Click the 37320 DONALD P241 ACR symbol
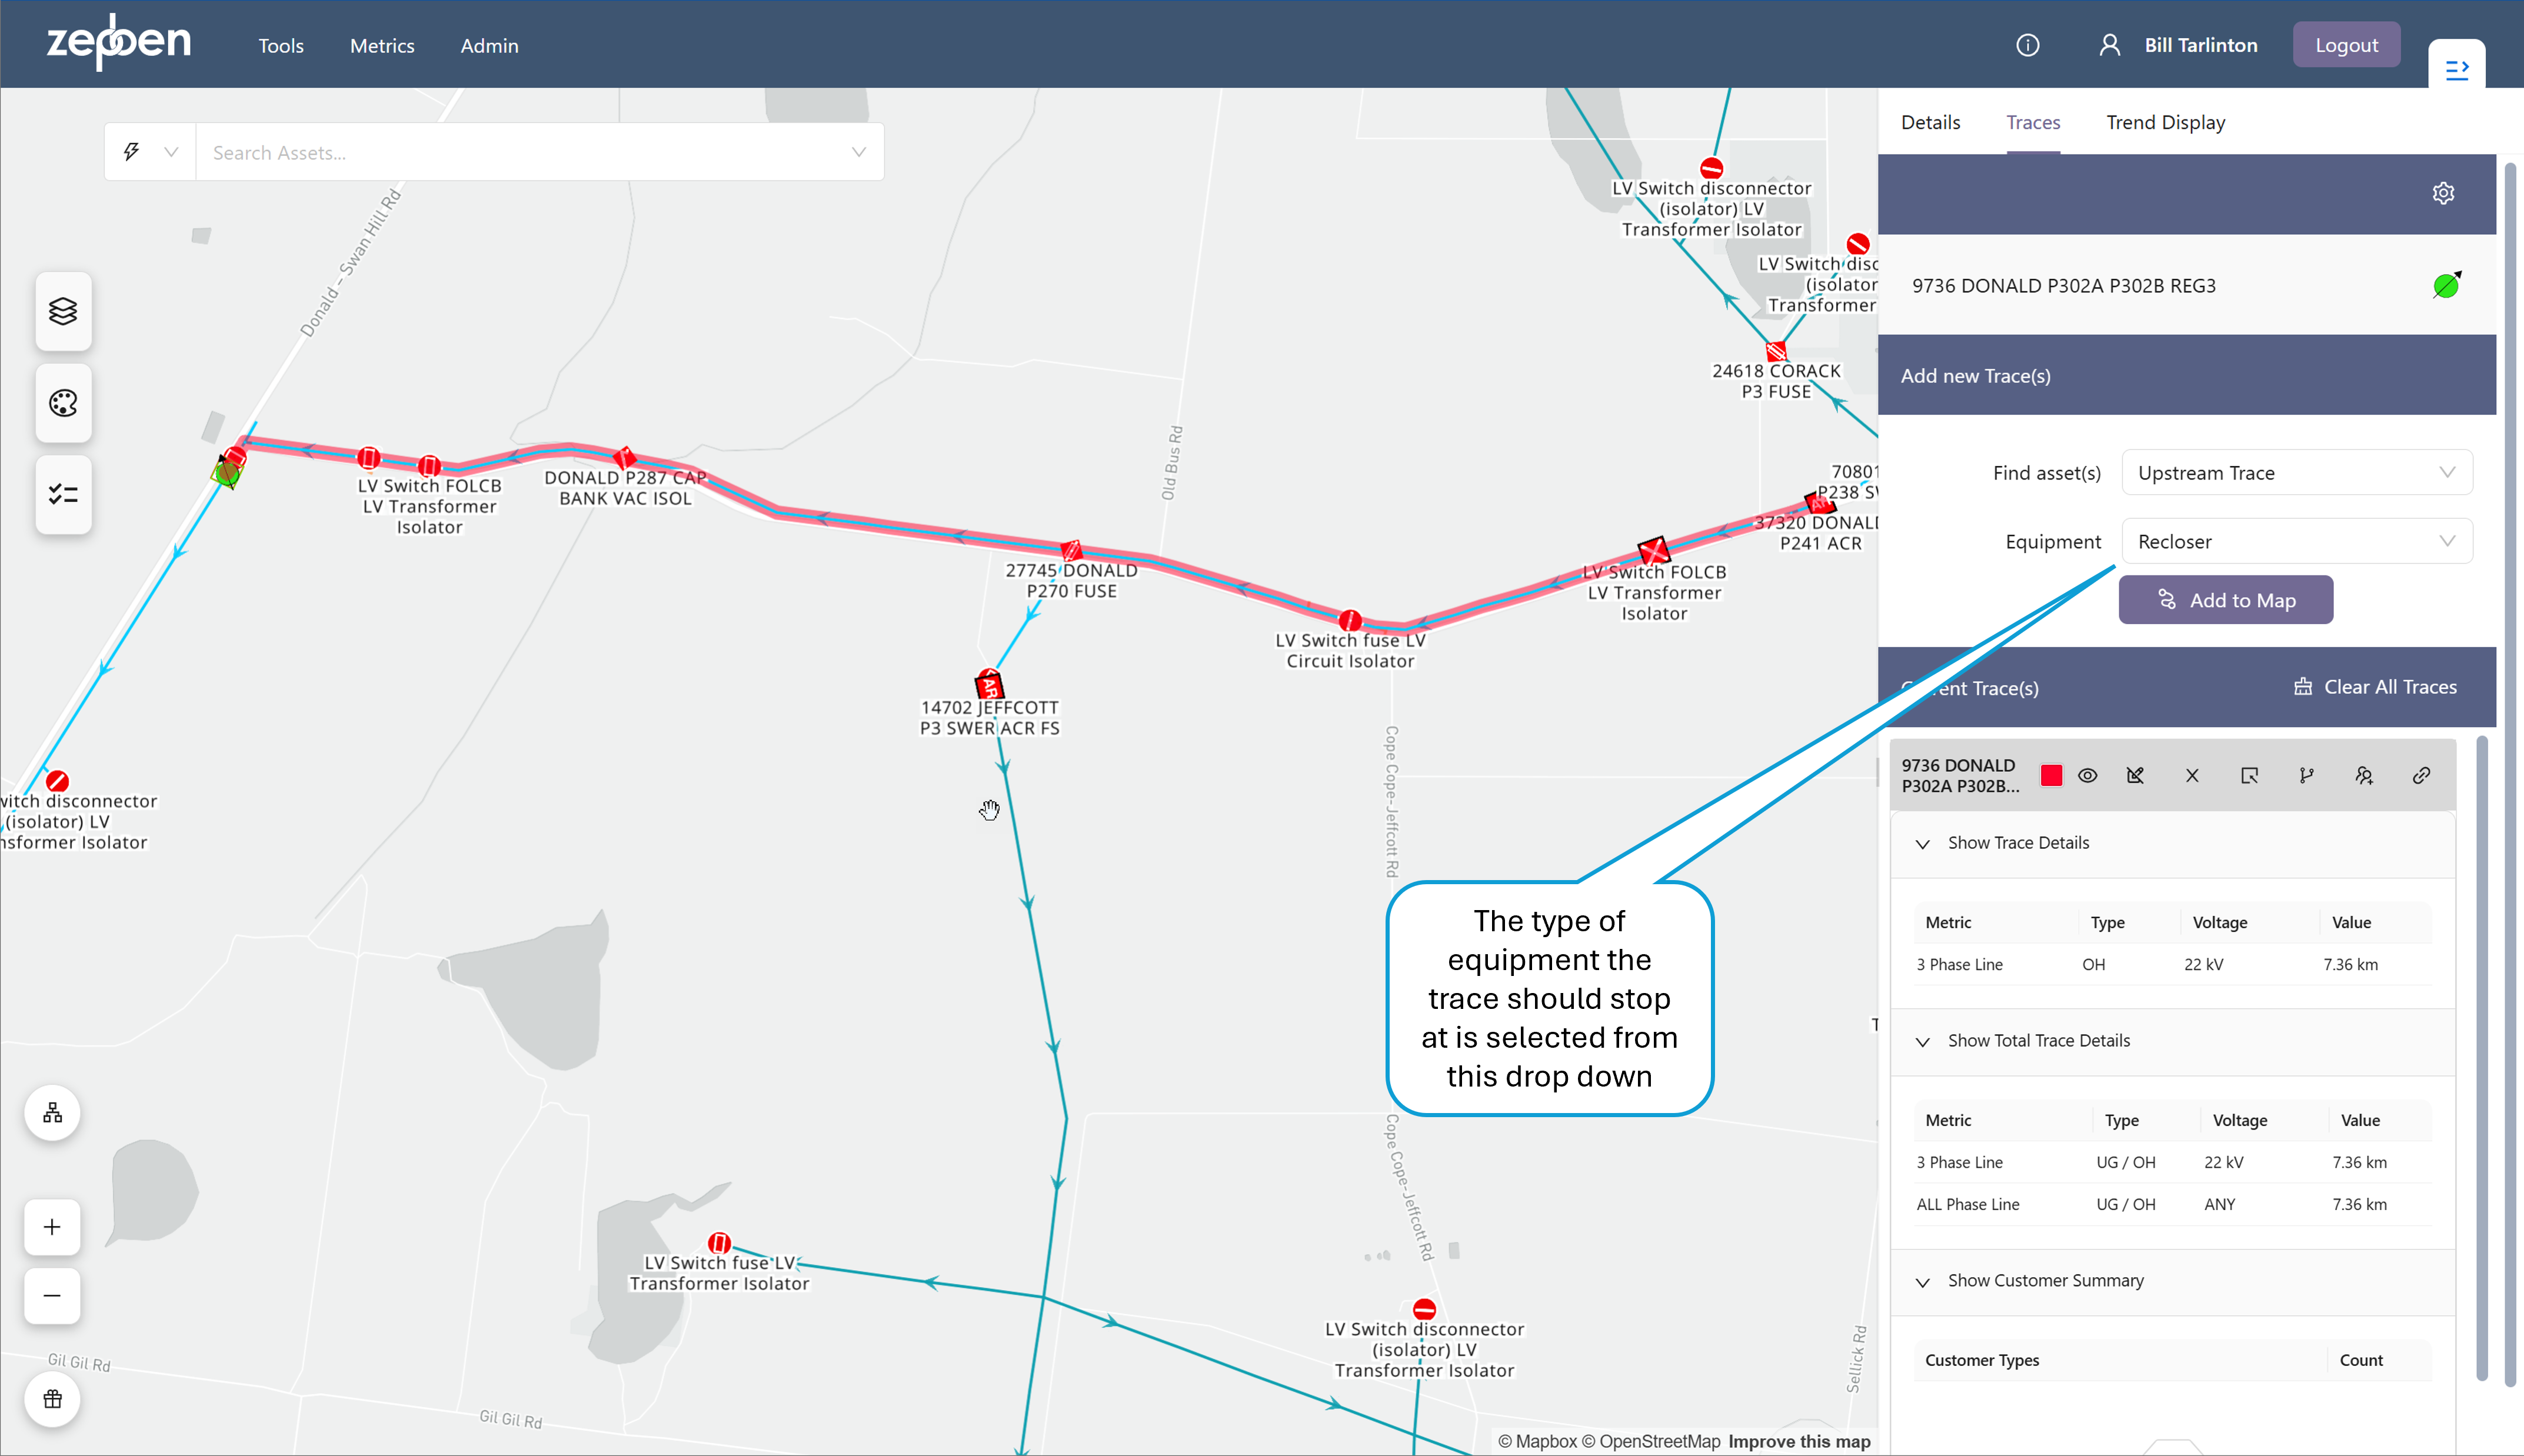The height and width of the screenshot is (1456, 2524). (1819, 502)
